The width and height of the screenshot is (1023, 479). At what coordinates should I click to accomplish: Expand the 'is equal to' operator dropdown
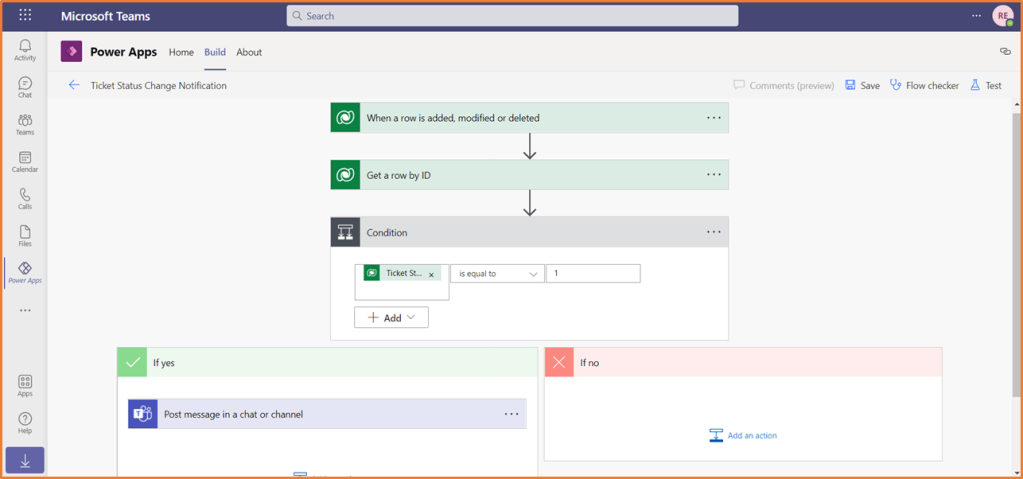coord(497,274)
